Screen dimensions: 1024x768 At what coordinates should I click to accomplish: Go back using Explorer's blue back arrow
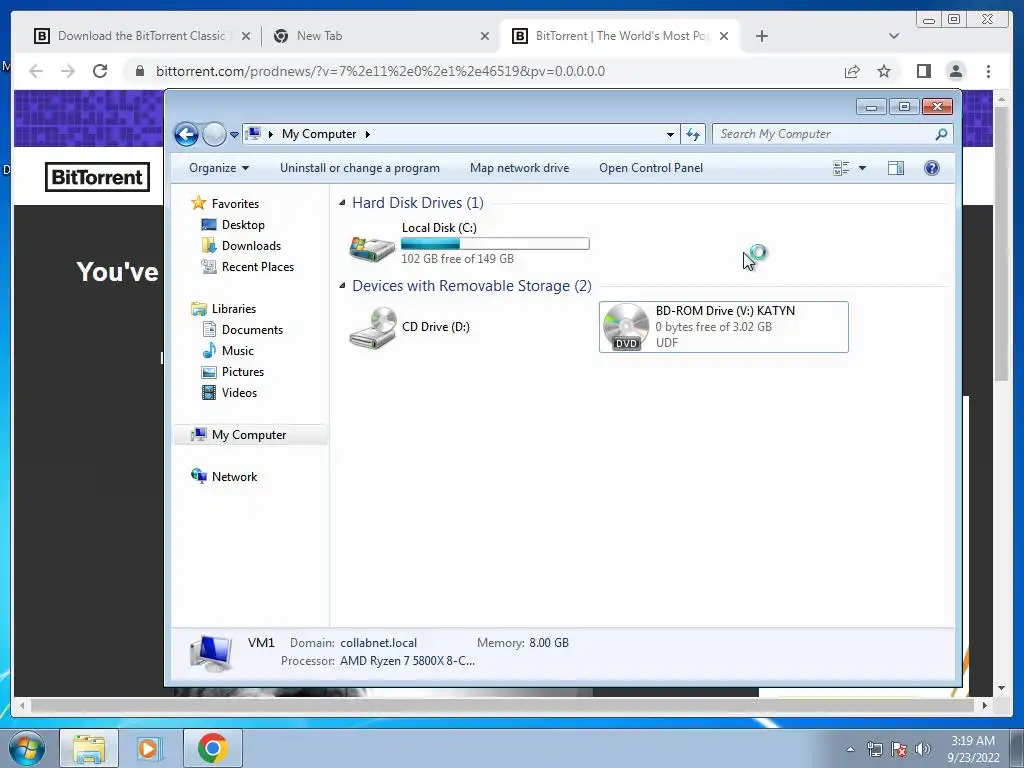pyautogui.click(x=186, y=135)
